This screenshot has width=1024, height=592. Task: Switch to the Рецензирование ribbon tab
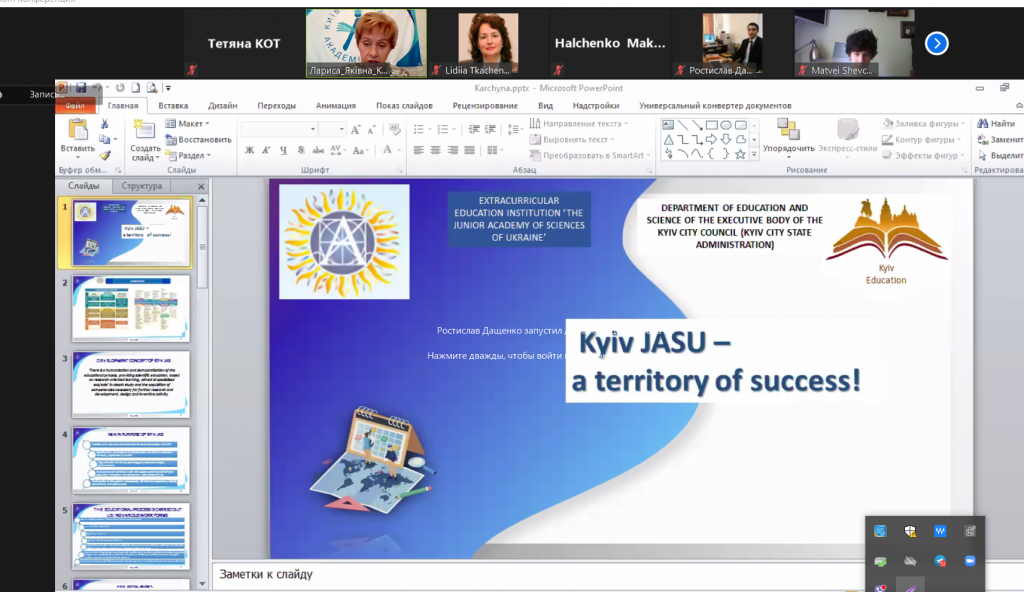(485, 105)
